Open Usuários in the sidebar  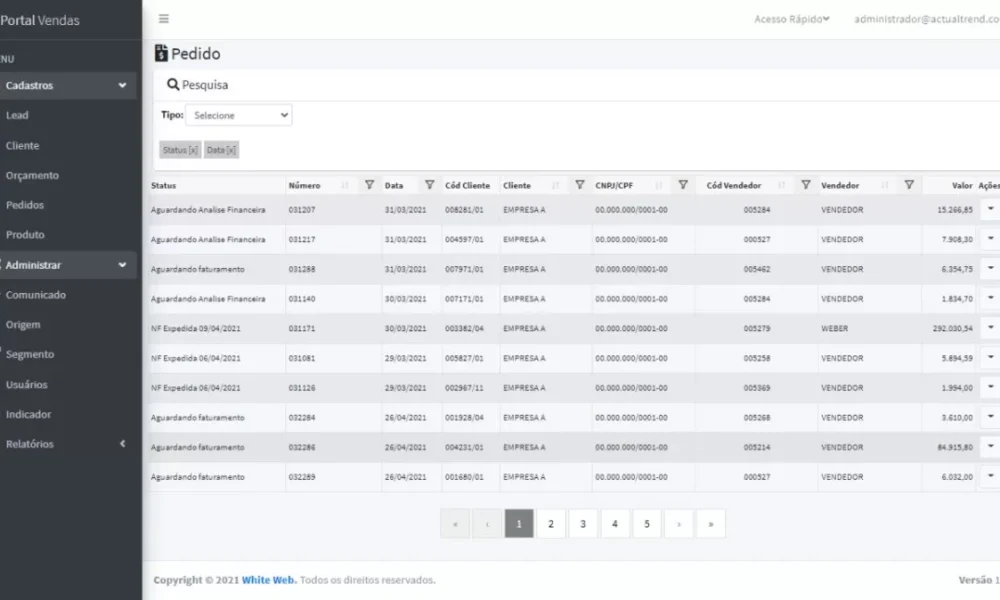(x=26, y=384)
